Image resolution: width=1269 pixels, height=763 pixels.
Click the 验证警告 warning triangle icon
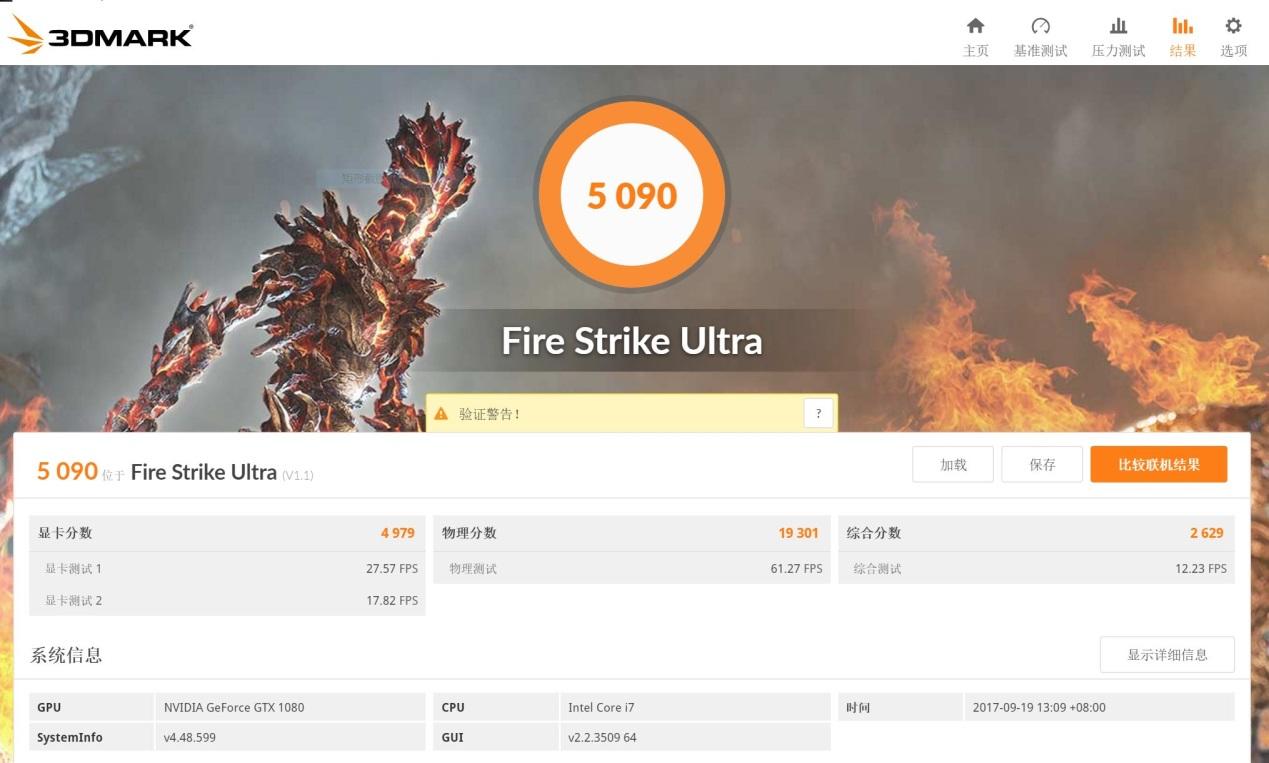click(441, 413)
